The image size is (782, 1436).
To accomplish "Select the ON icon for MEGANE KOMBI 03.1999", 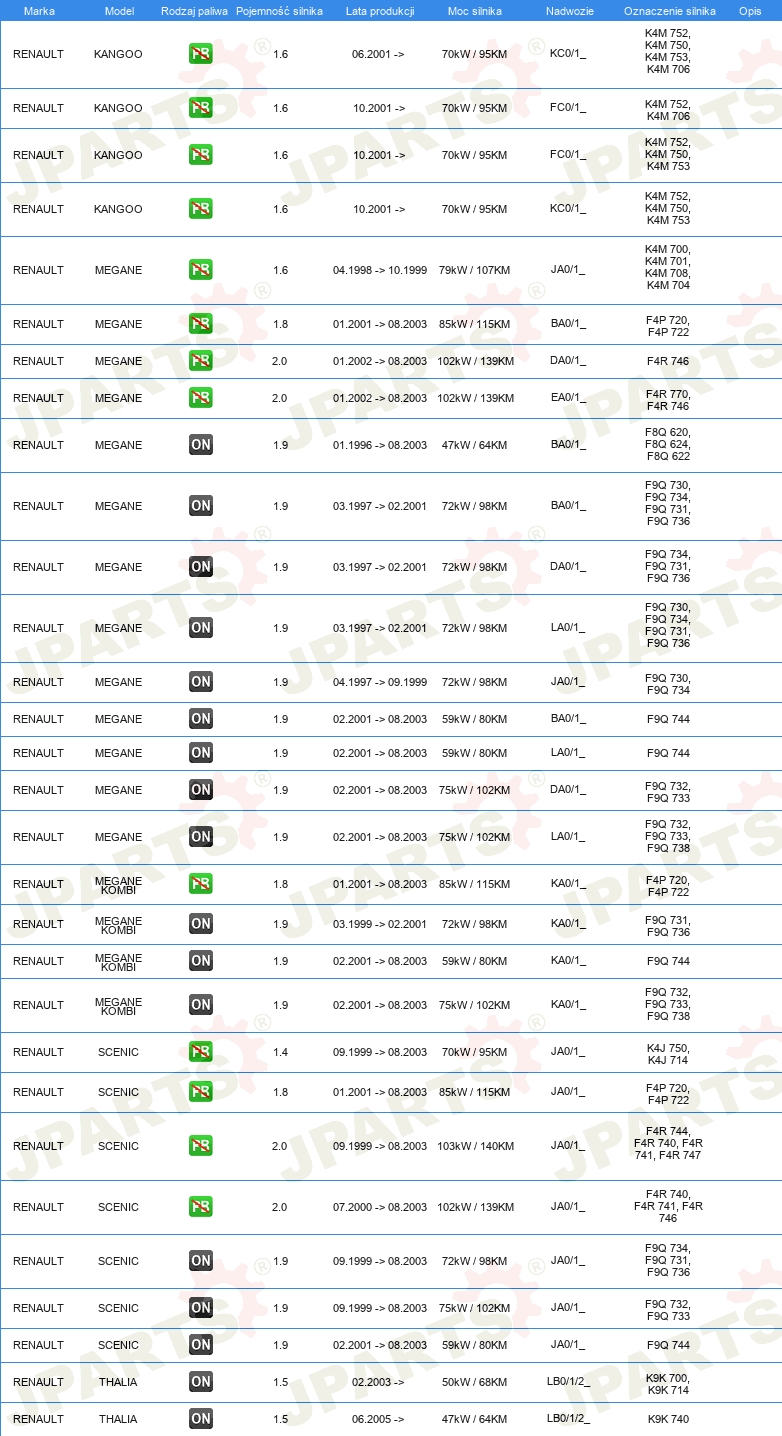I will (x=201, y=924).
